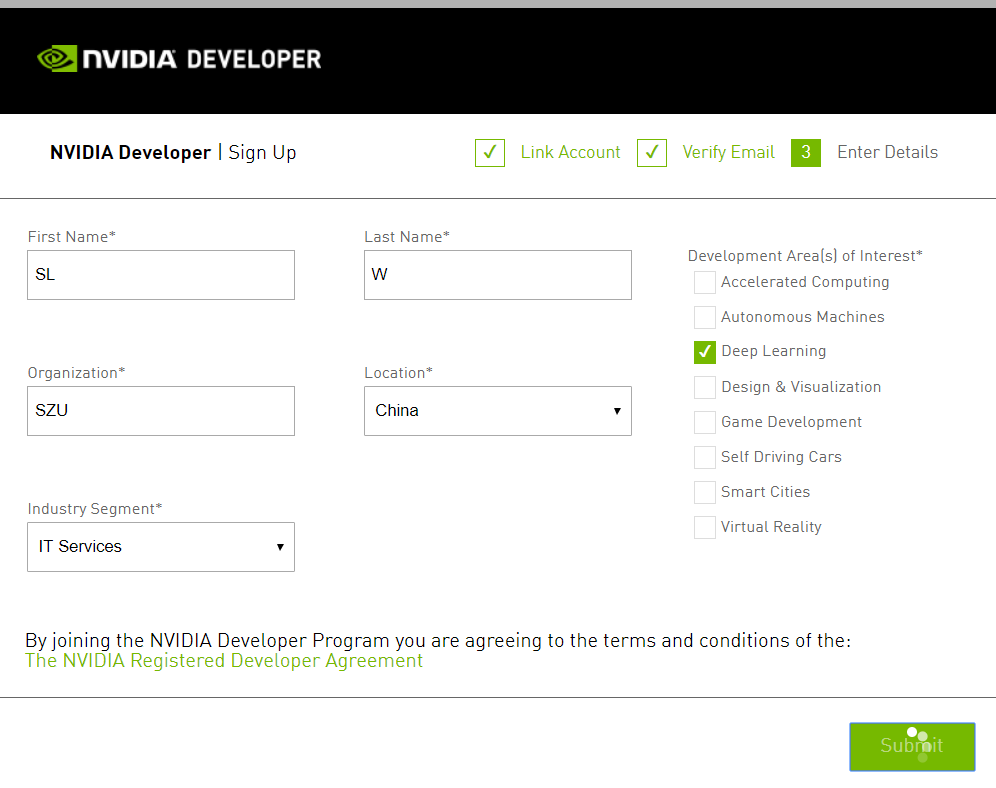Check the Virtual Reality checkbox
Image resolution: width=996 pixels, height=788 pixels.
(x=704, y=527)
